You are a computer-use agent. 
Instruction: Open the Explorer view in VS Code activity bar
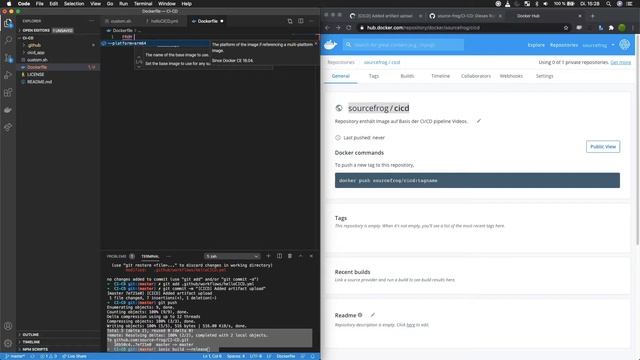click(x=8, y=23)
